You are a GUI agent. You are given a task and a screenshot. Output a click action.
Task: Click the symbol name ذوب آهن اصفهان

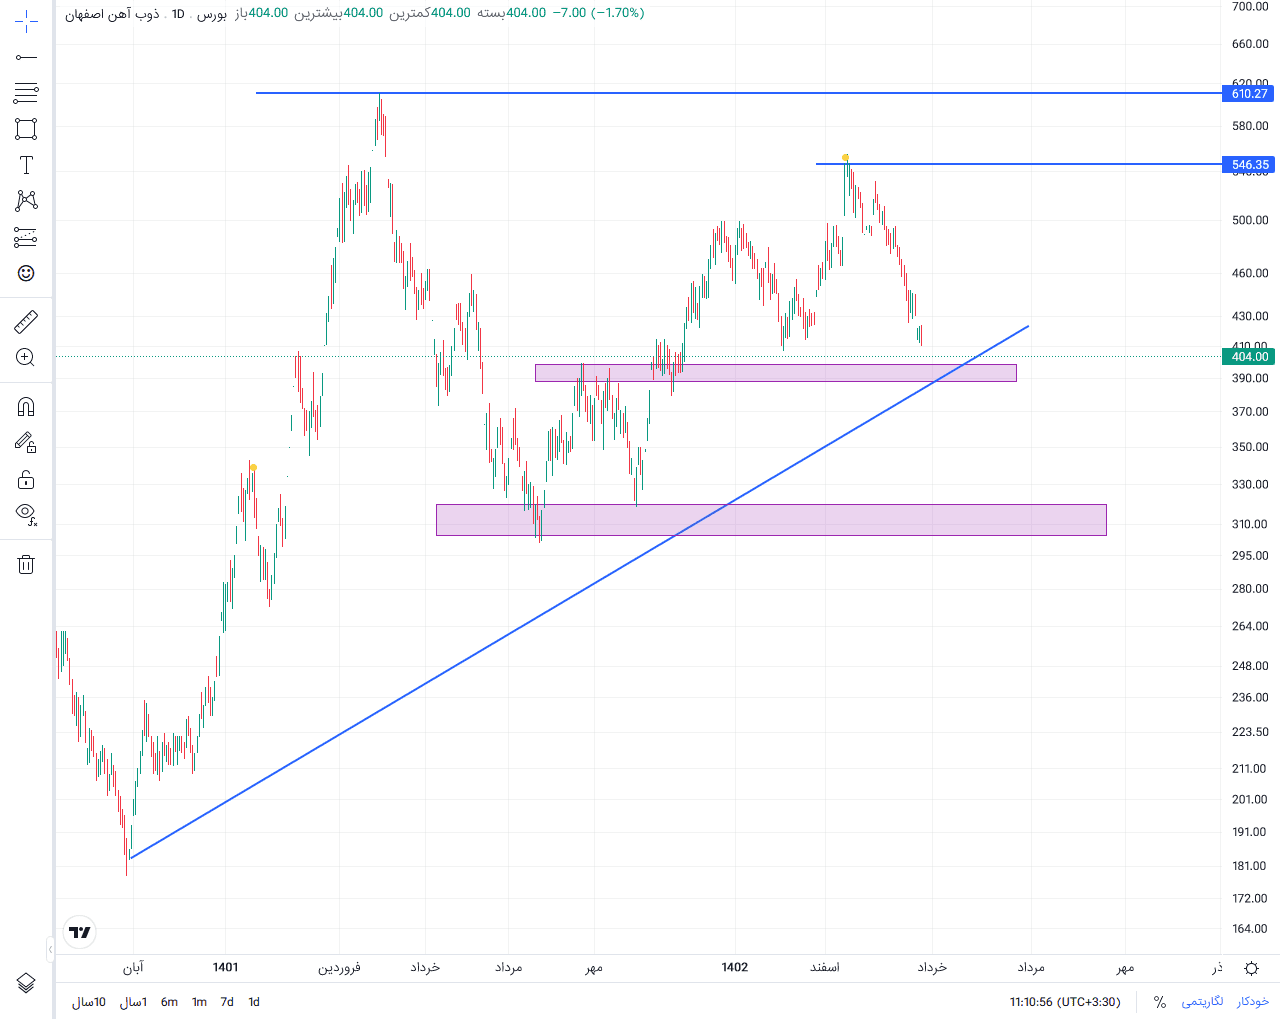[112, 14]
